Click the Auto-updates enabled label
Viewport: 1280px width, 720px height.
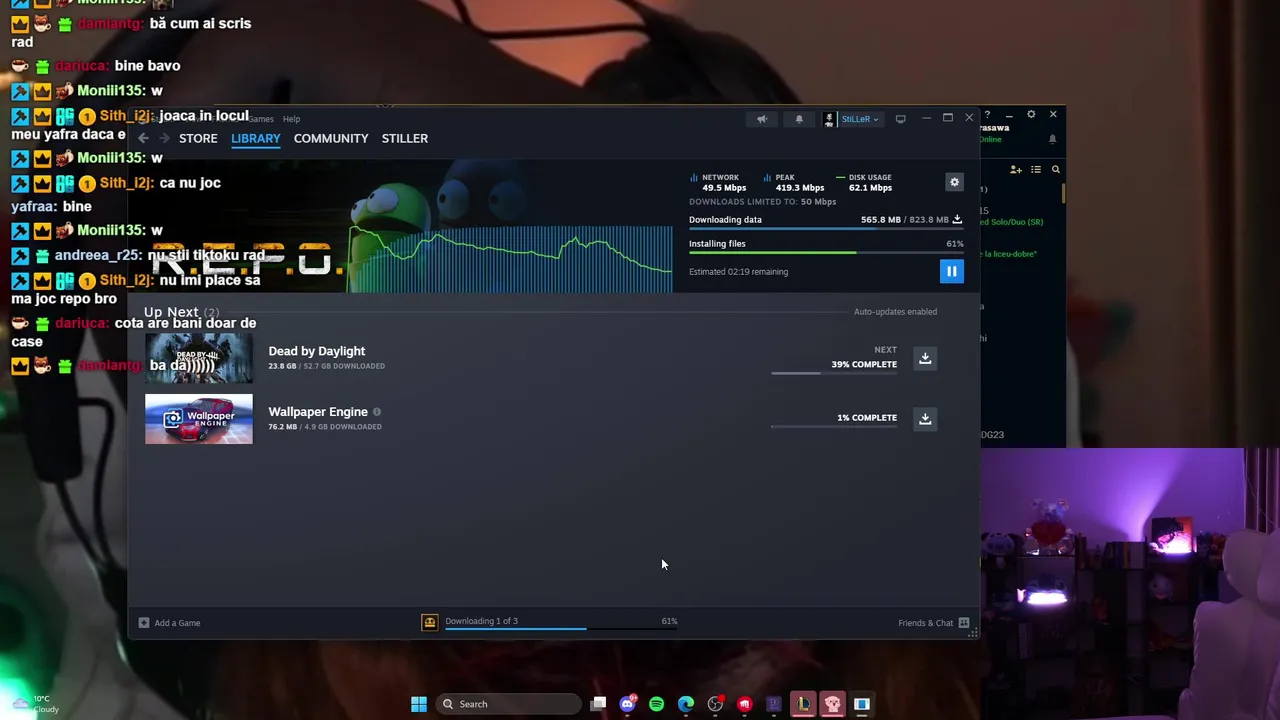(x=895, y=312)
